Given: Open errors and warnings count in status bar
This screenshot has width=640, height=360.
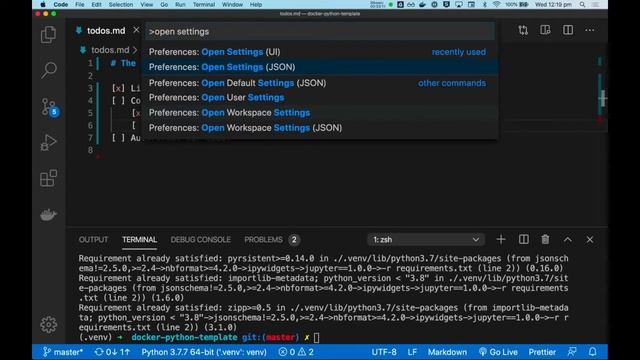Looking at the screenshot, I should tap(296, 352).
